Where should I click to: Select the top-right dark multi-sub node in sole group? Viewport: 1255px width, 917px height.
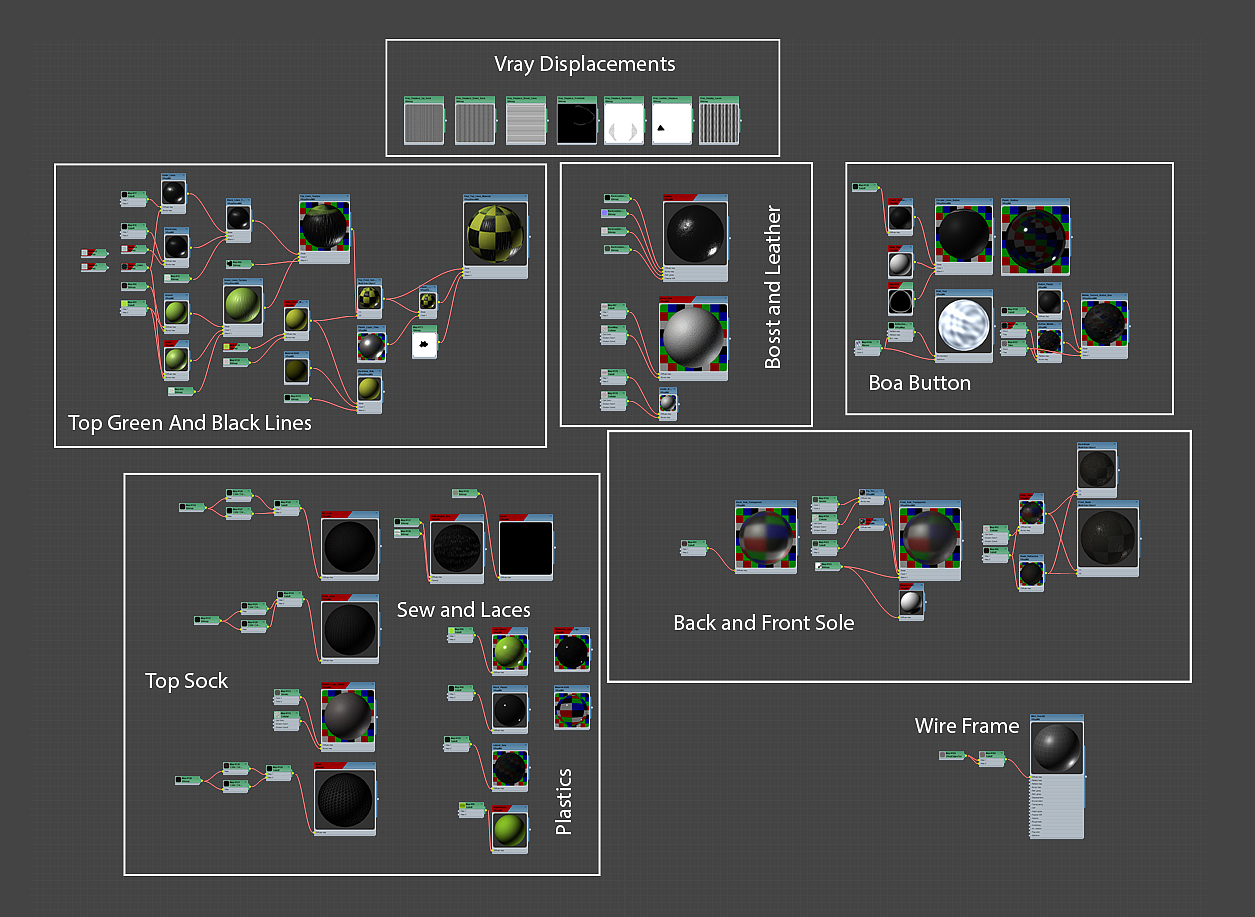[1097, 469]
